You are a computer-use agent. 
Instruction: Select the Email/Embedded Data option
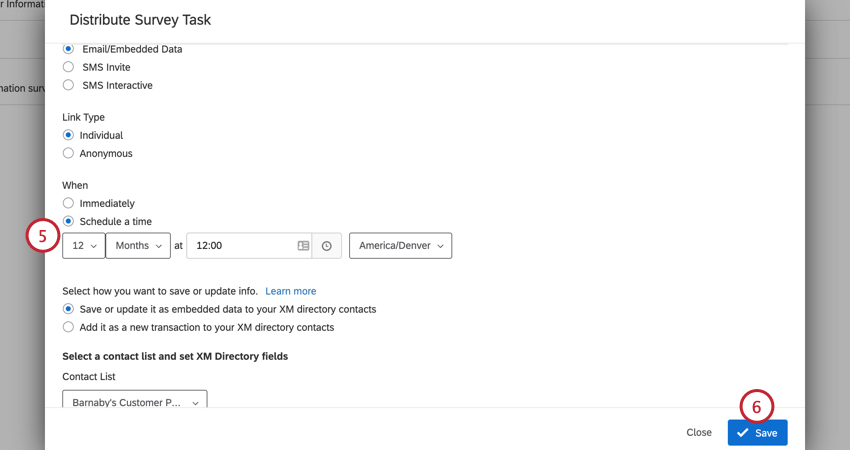point(68,49)
